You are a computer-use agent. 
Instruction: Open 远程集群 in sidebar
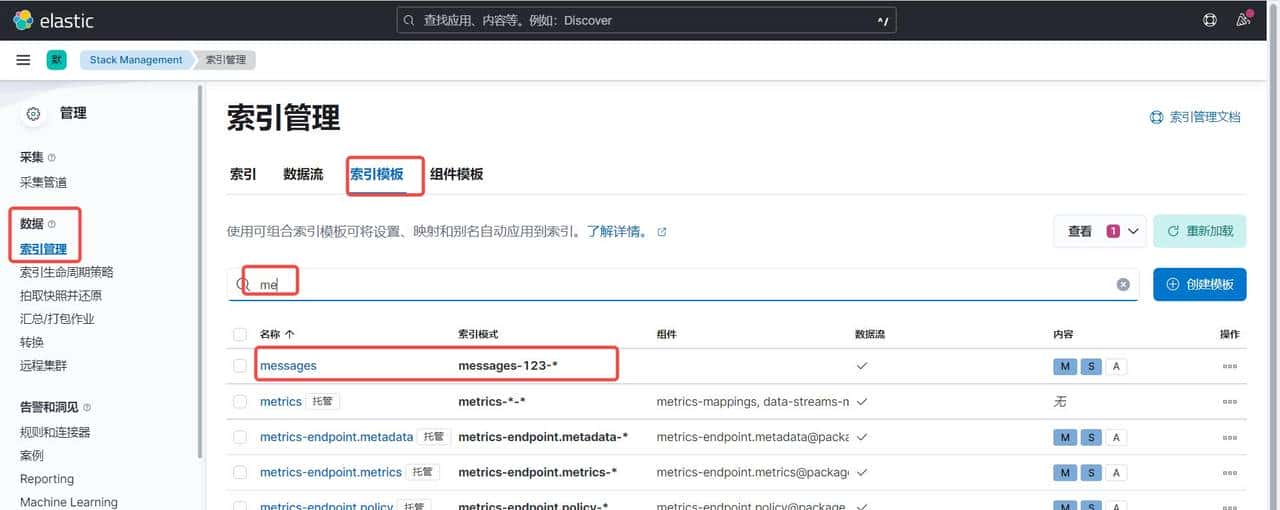tap(44, 366)
